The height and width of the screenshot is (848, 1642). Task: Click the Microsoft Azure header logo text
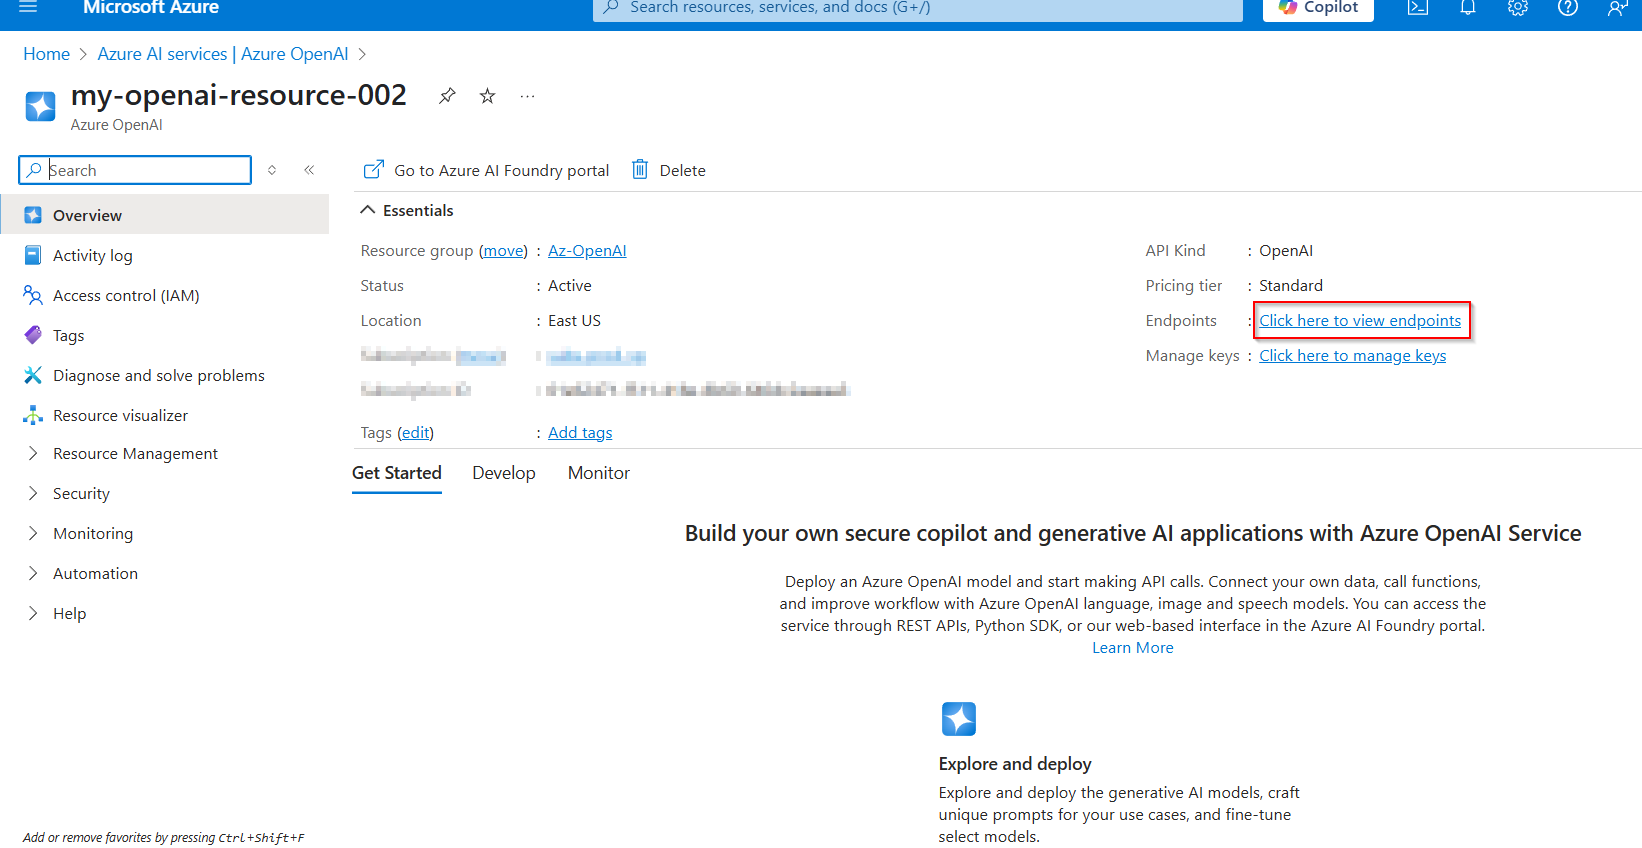coord(151,8)
